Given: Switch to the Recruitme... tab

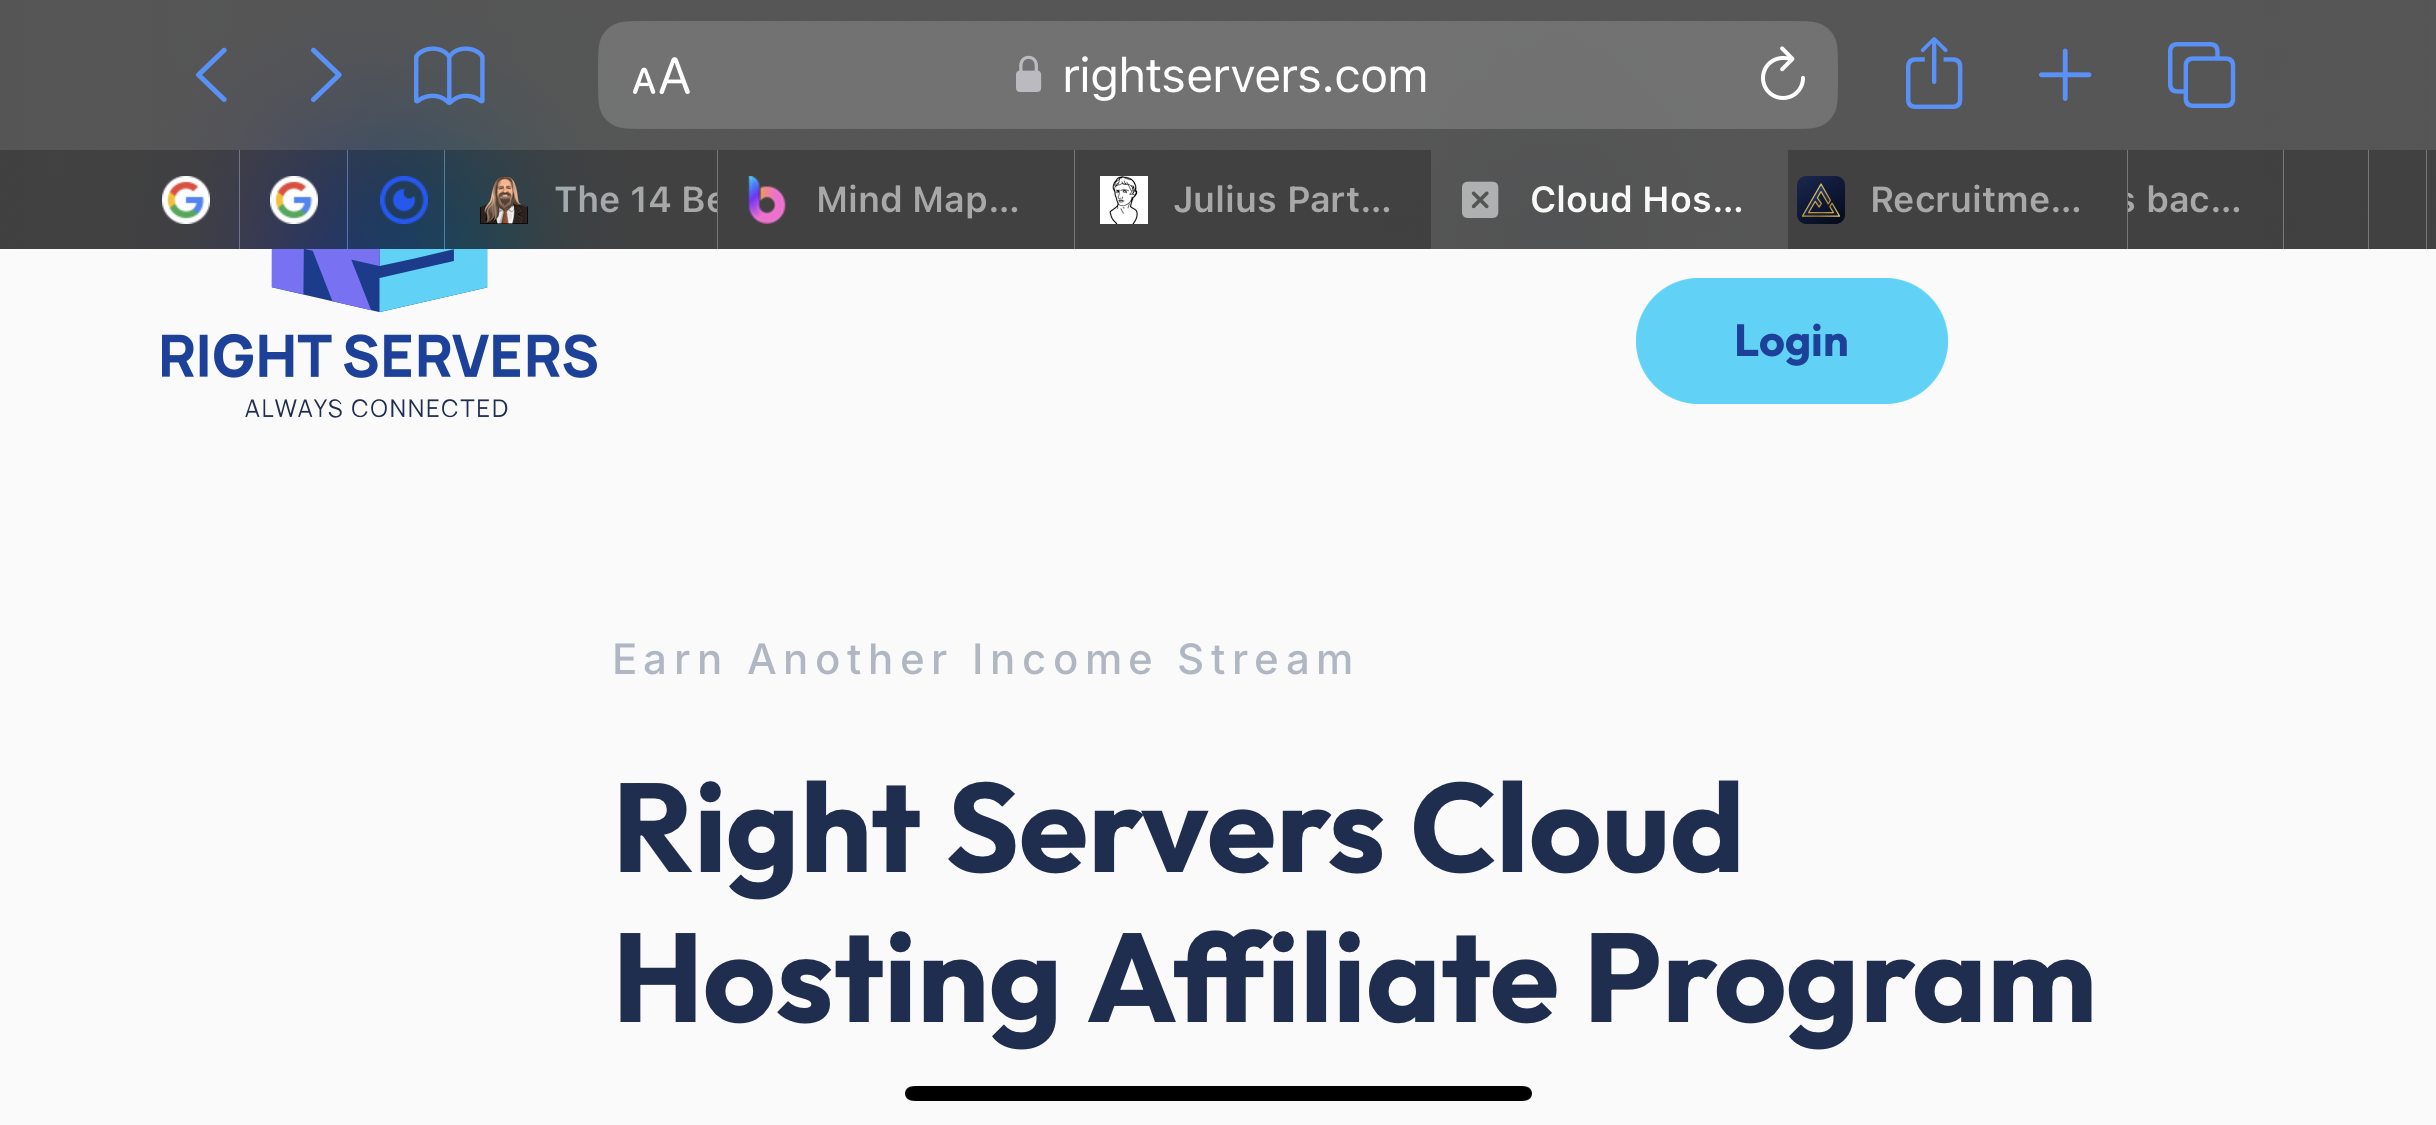Looking at the screenshot, I should pos(1958,200).
